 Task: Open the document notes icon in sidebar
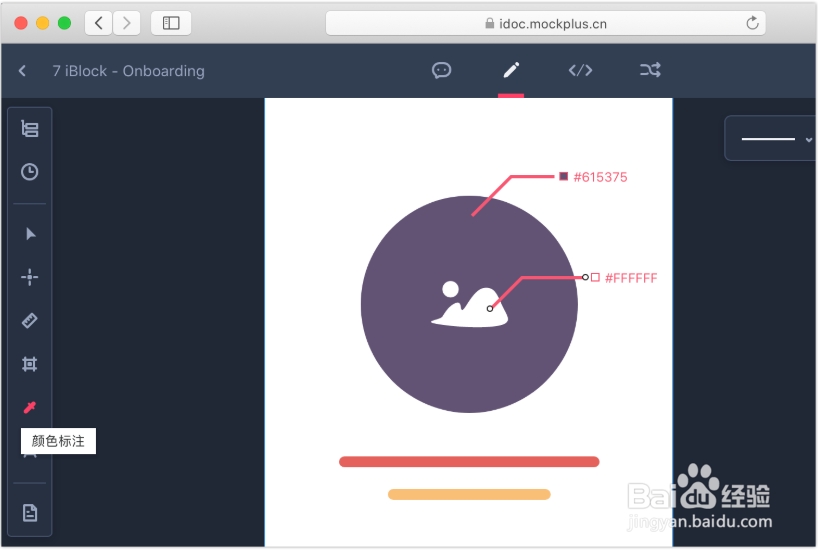coord(30,513)
